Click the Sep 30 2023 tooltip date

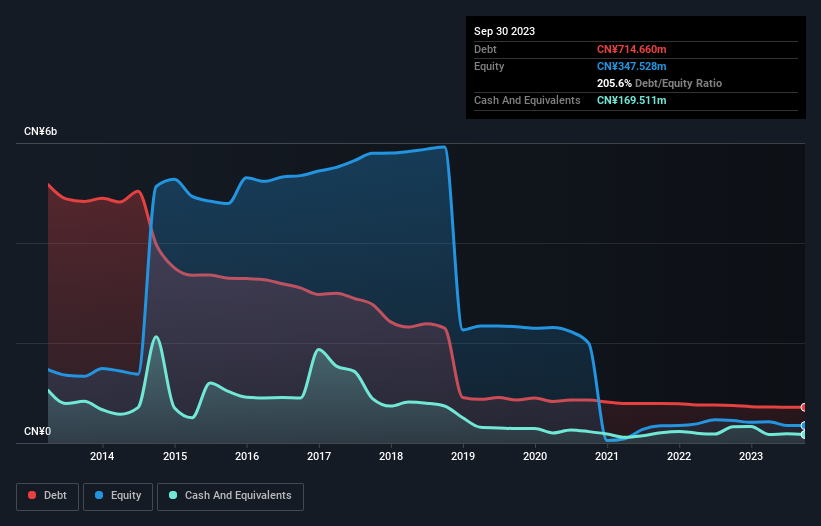[x=504, y=31]
